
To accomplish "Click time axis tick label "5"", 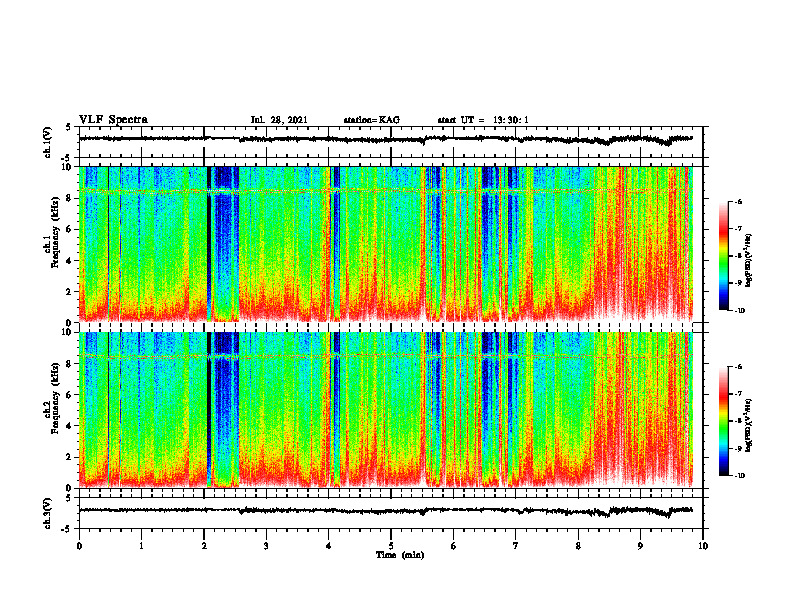I will click(x=391, y=546).
